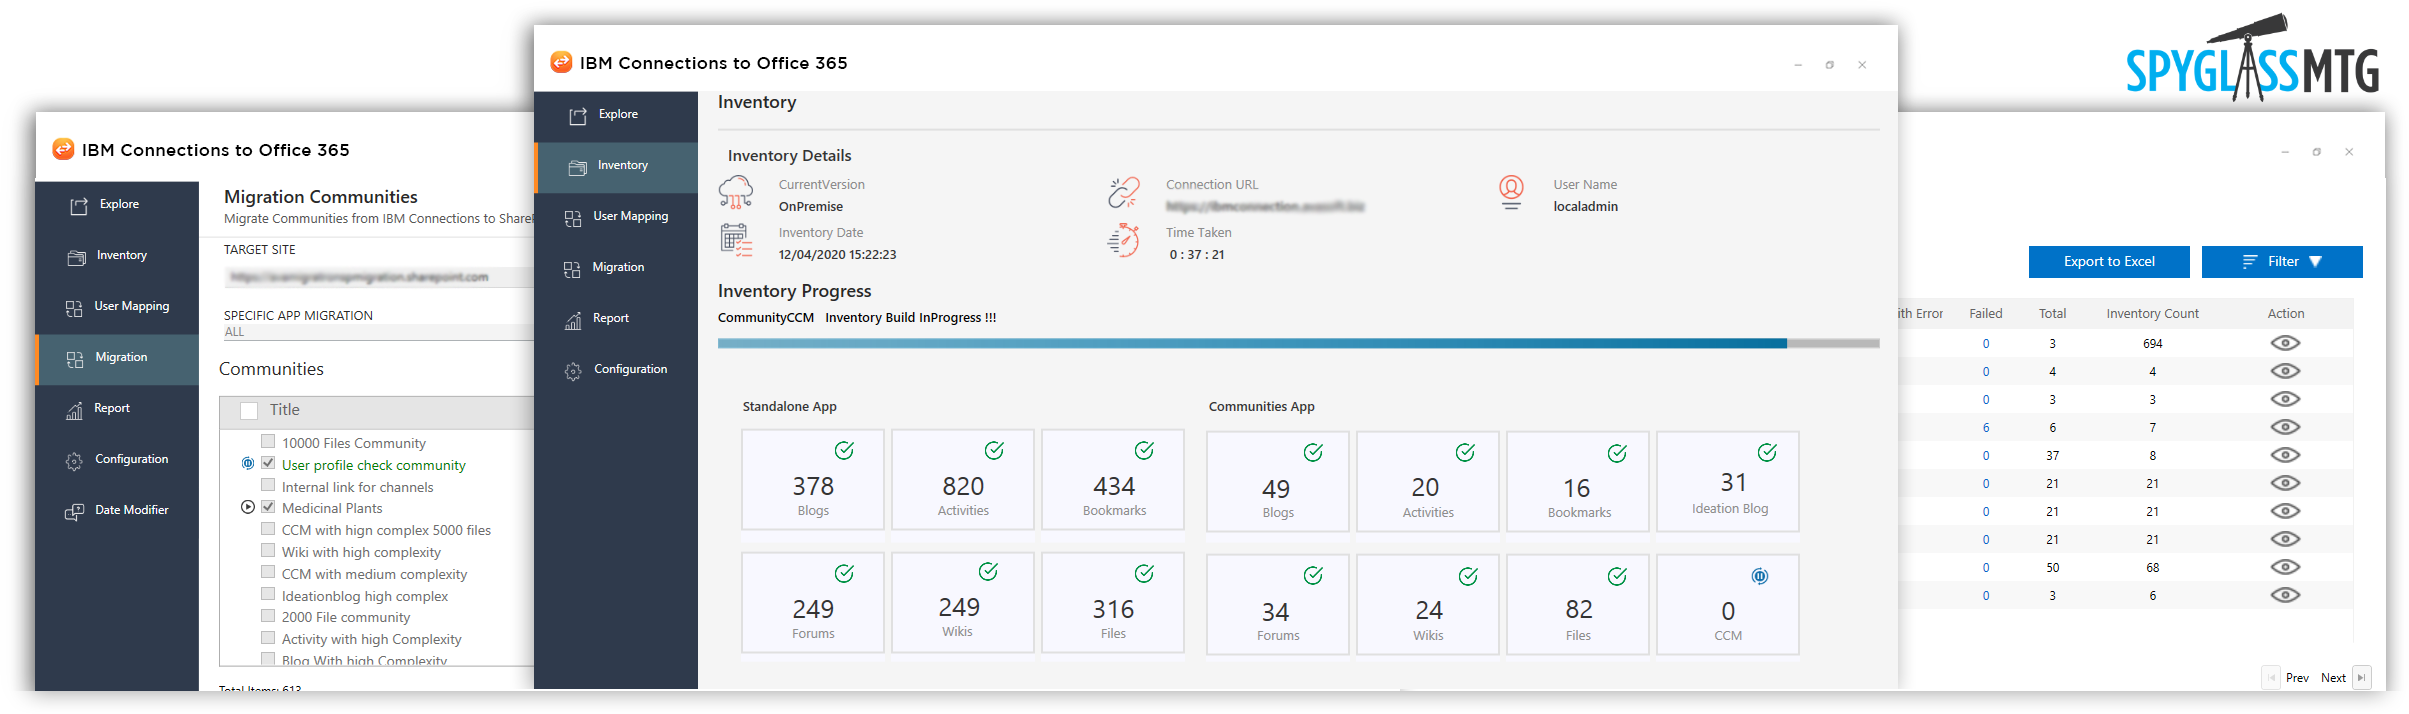Click the 12/04/2020 15:22:23 inventory date value
The image size is (2409, 714).
point(837,255)
